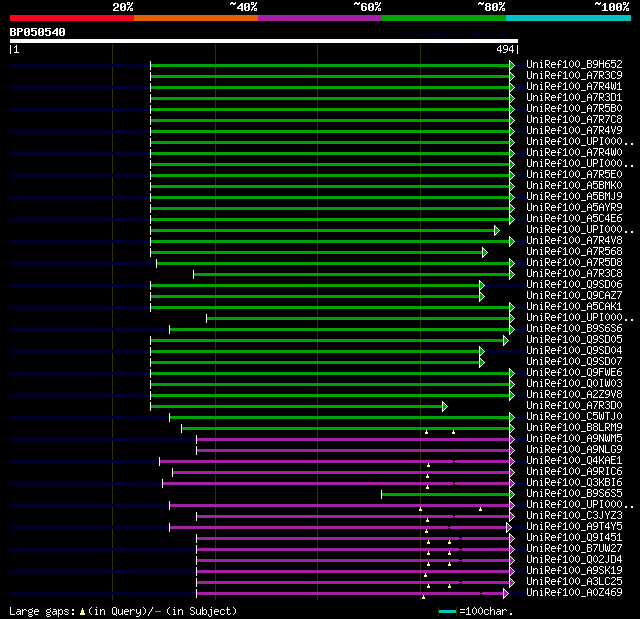Click the yellow gap marker below the UniRef100_A9SK19 bar
640x619 pixels.
point(425,575)
